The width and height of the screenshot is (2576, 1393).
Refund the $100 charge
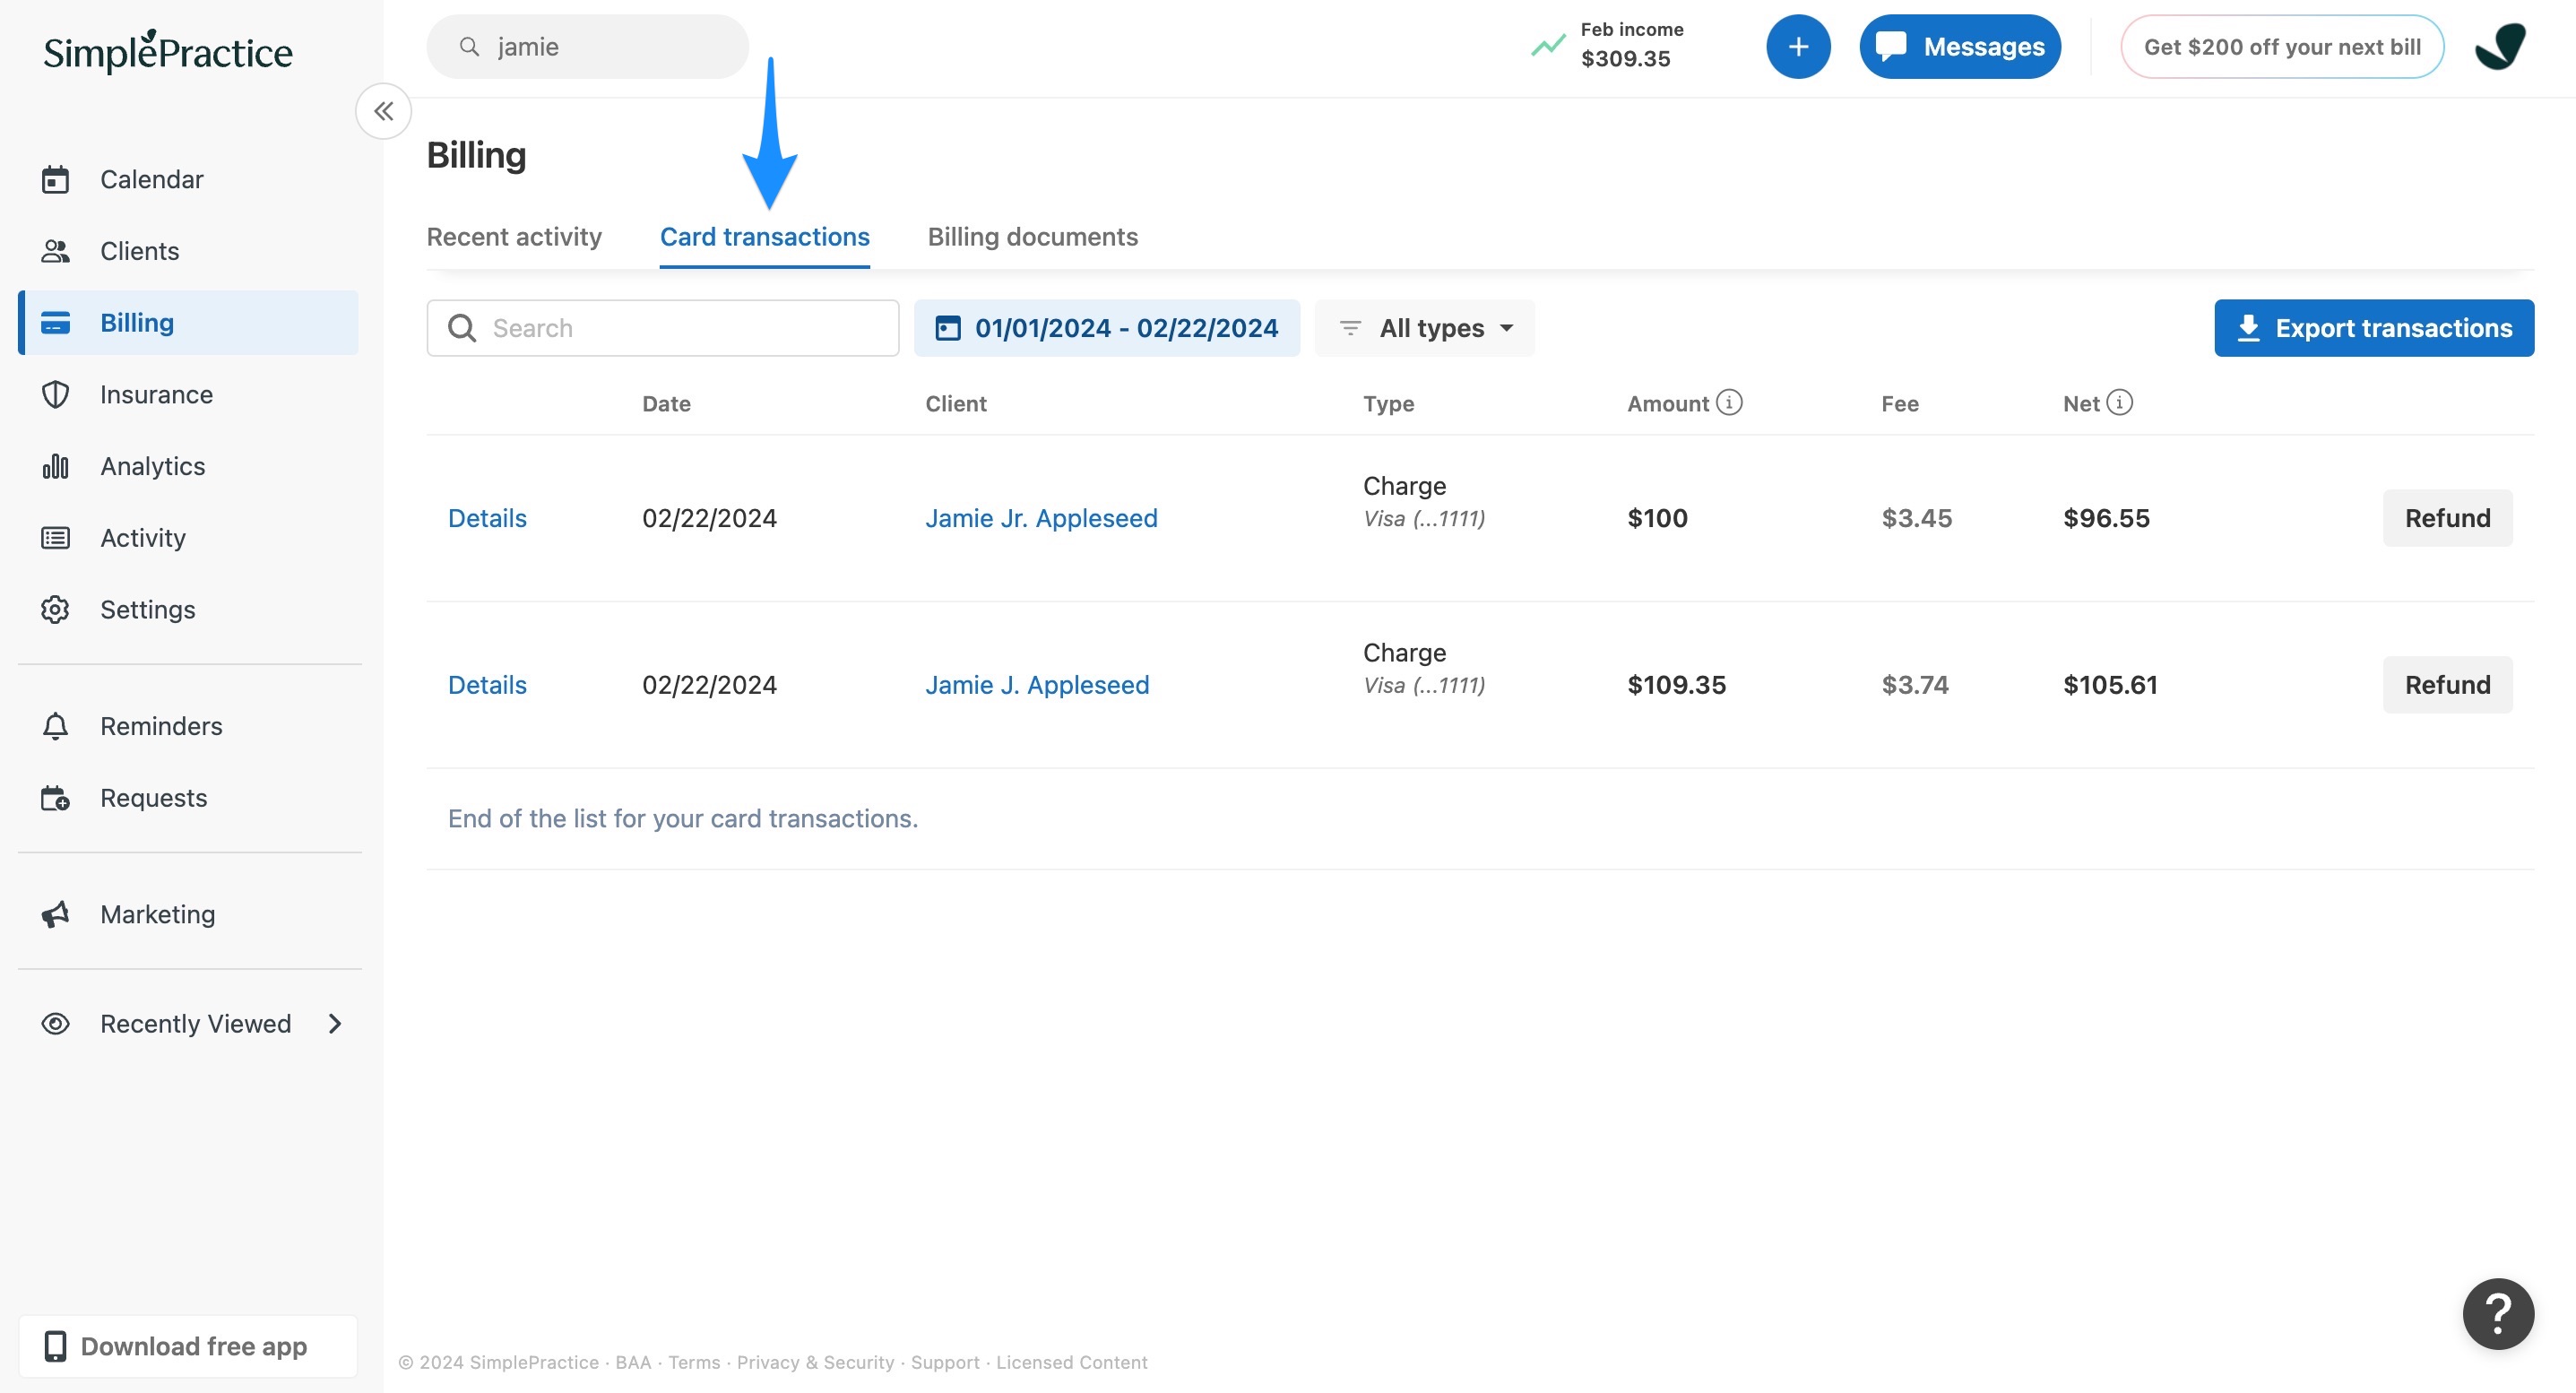(2447, 518)
